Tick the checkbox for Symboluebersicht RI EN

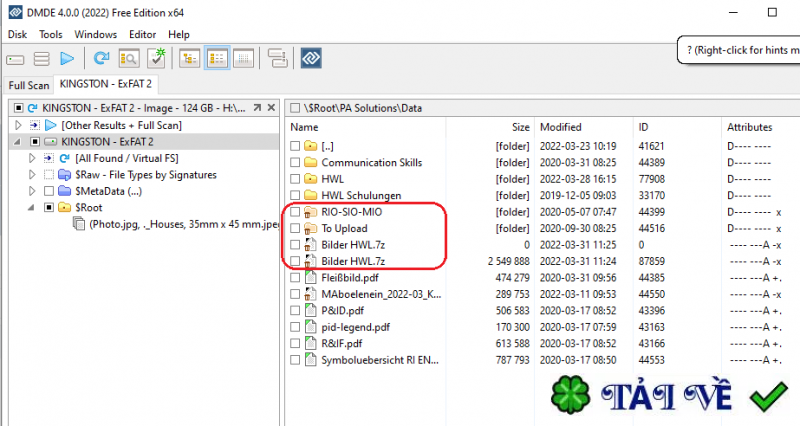coord(295,360)
